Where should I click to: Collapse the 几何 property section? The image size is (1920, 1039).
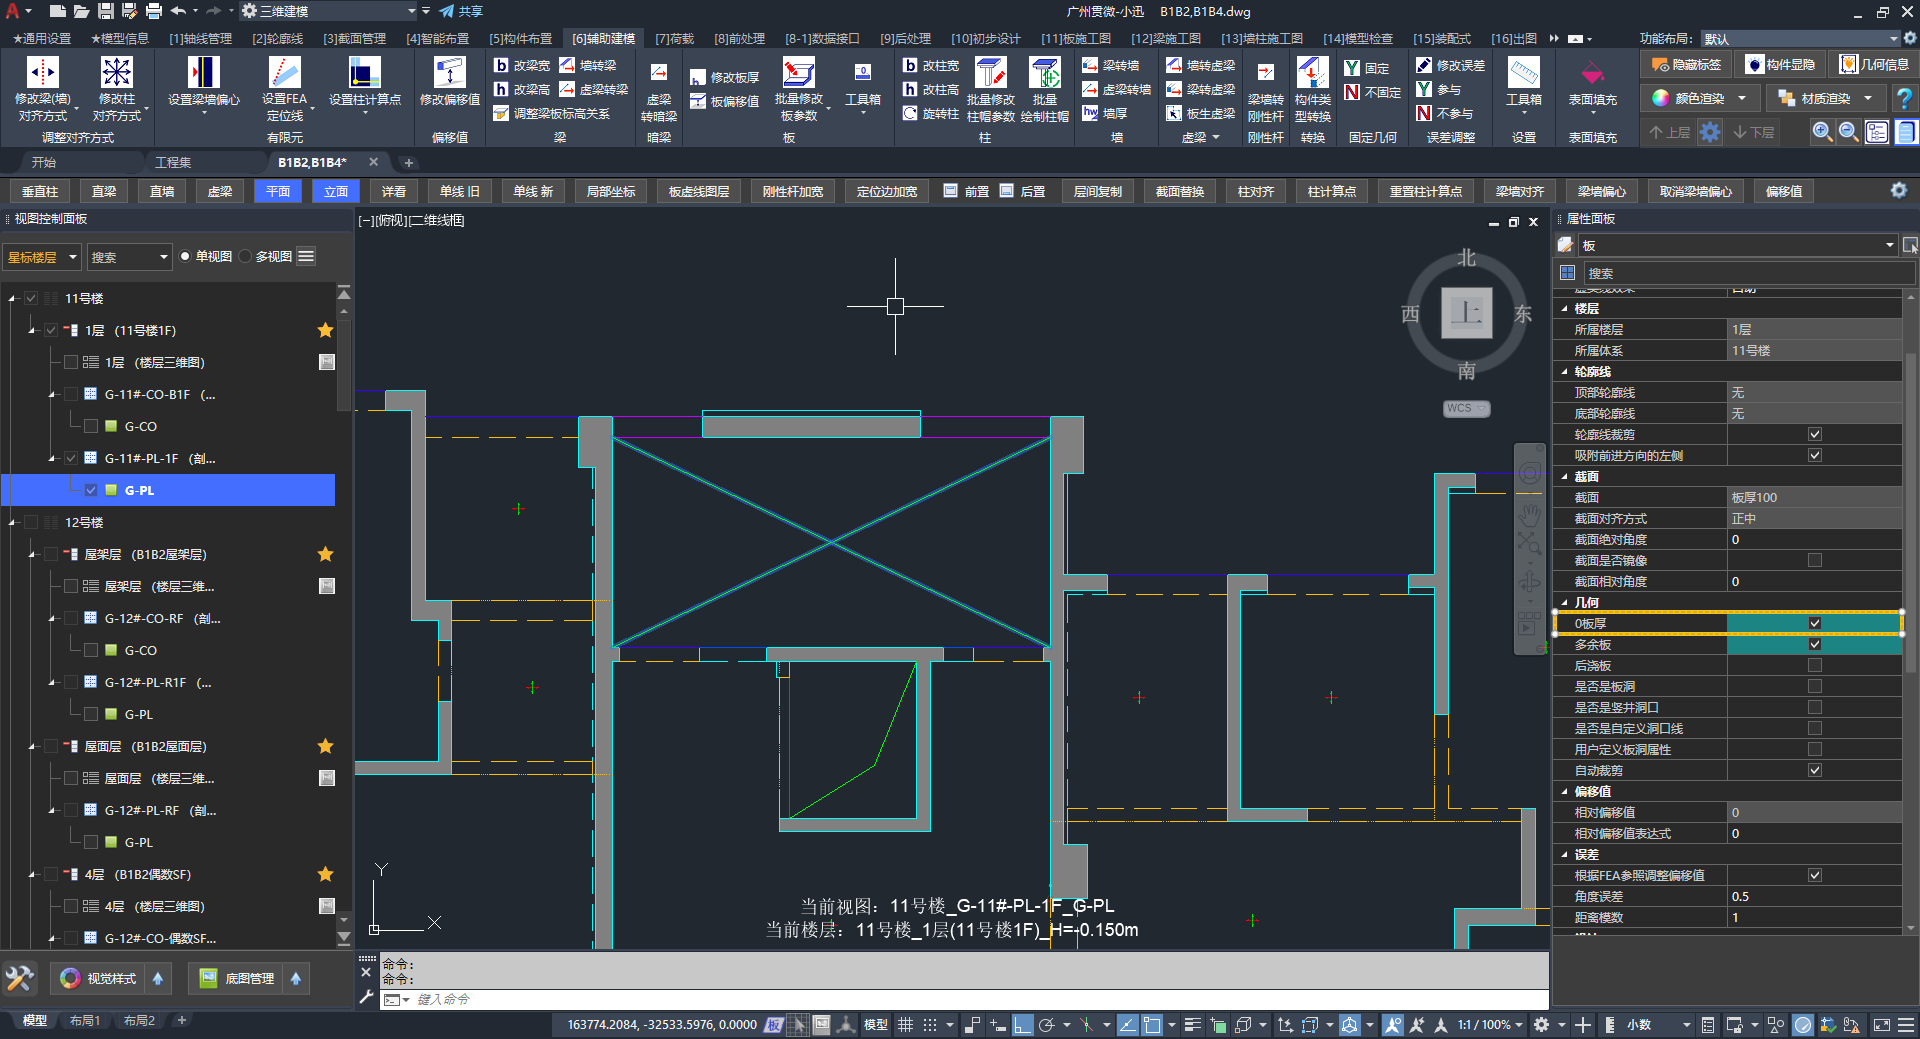[x=1565, y=602]
